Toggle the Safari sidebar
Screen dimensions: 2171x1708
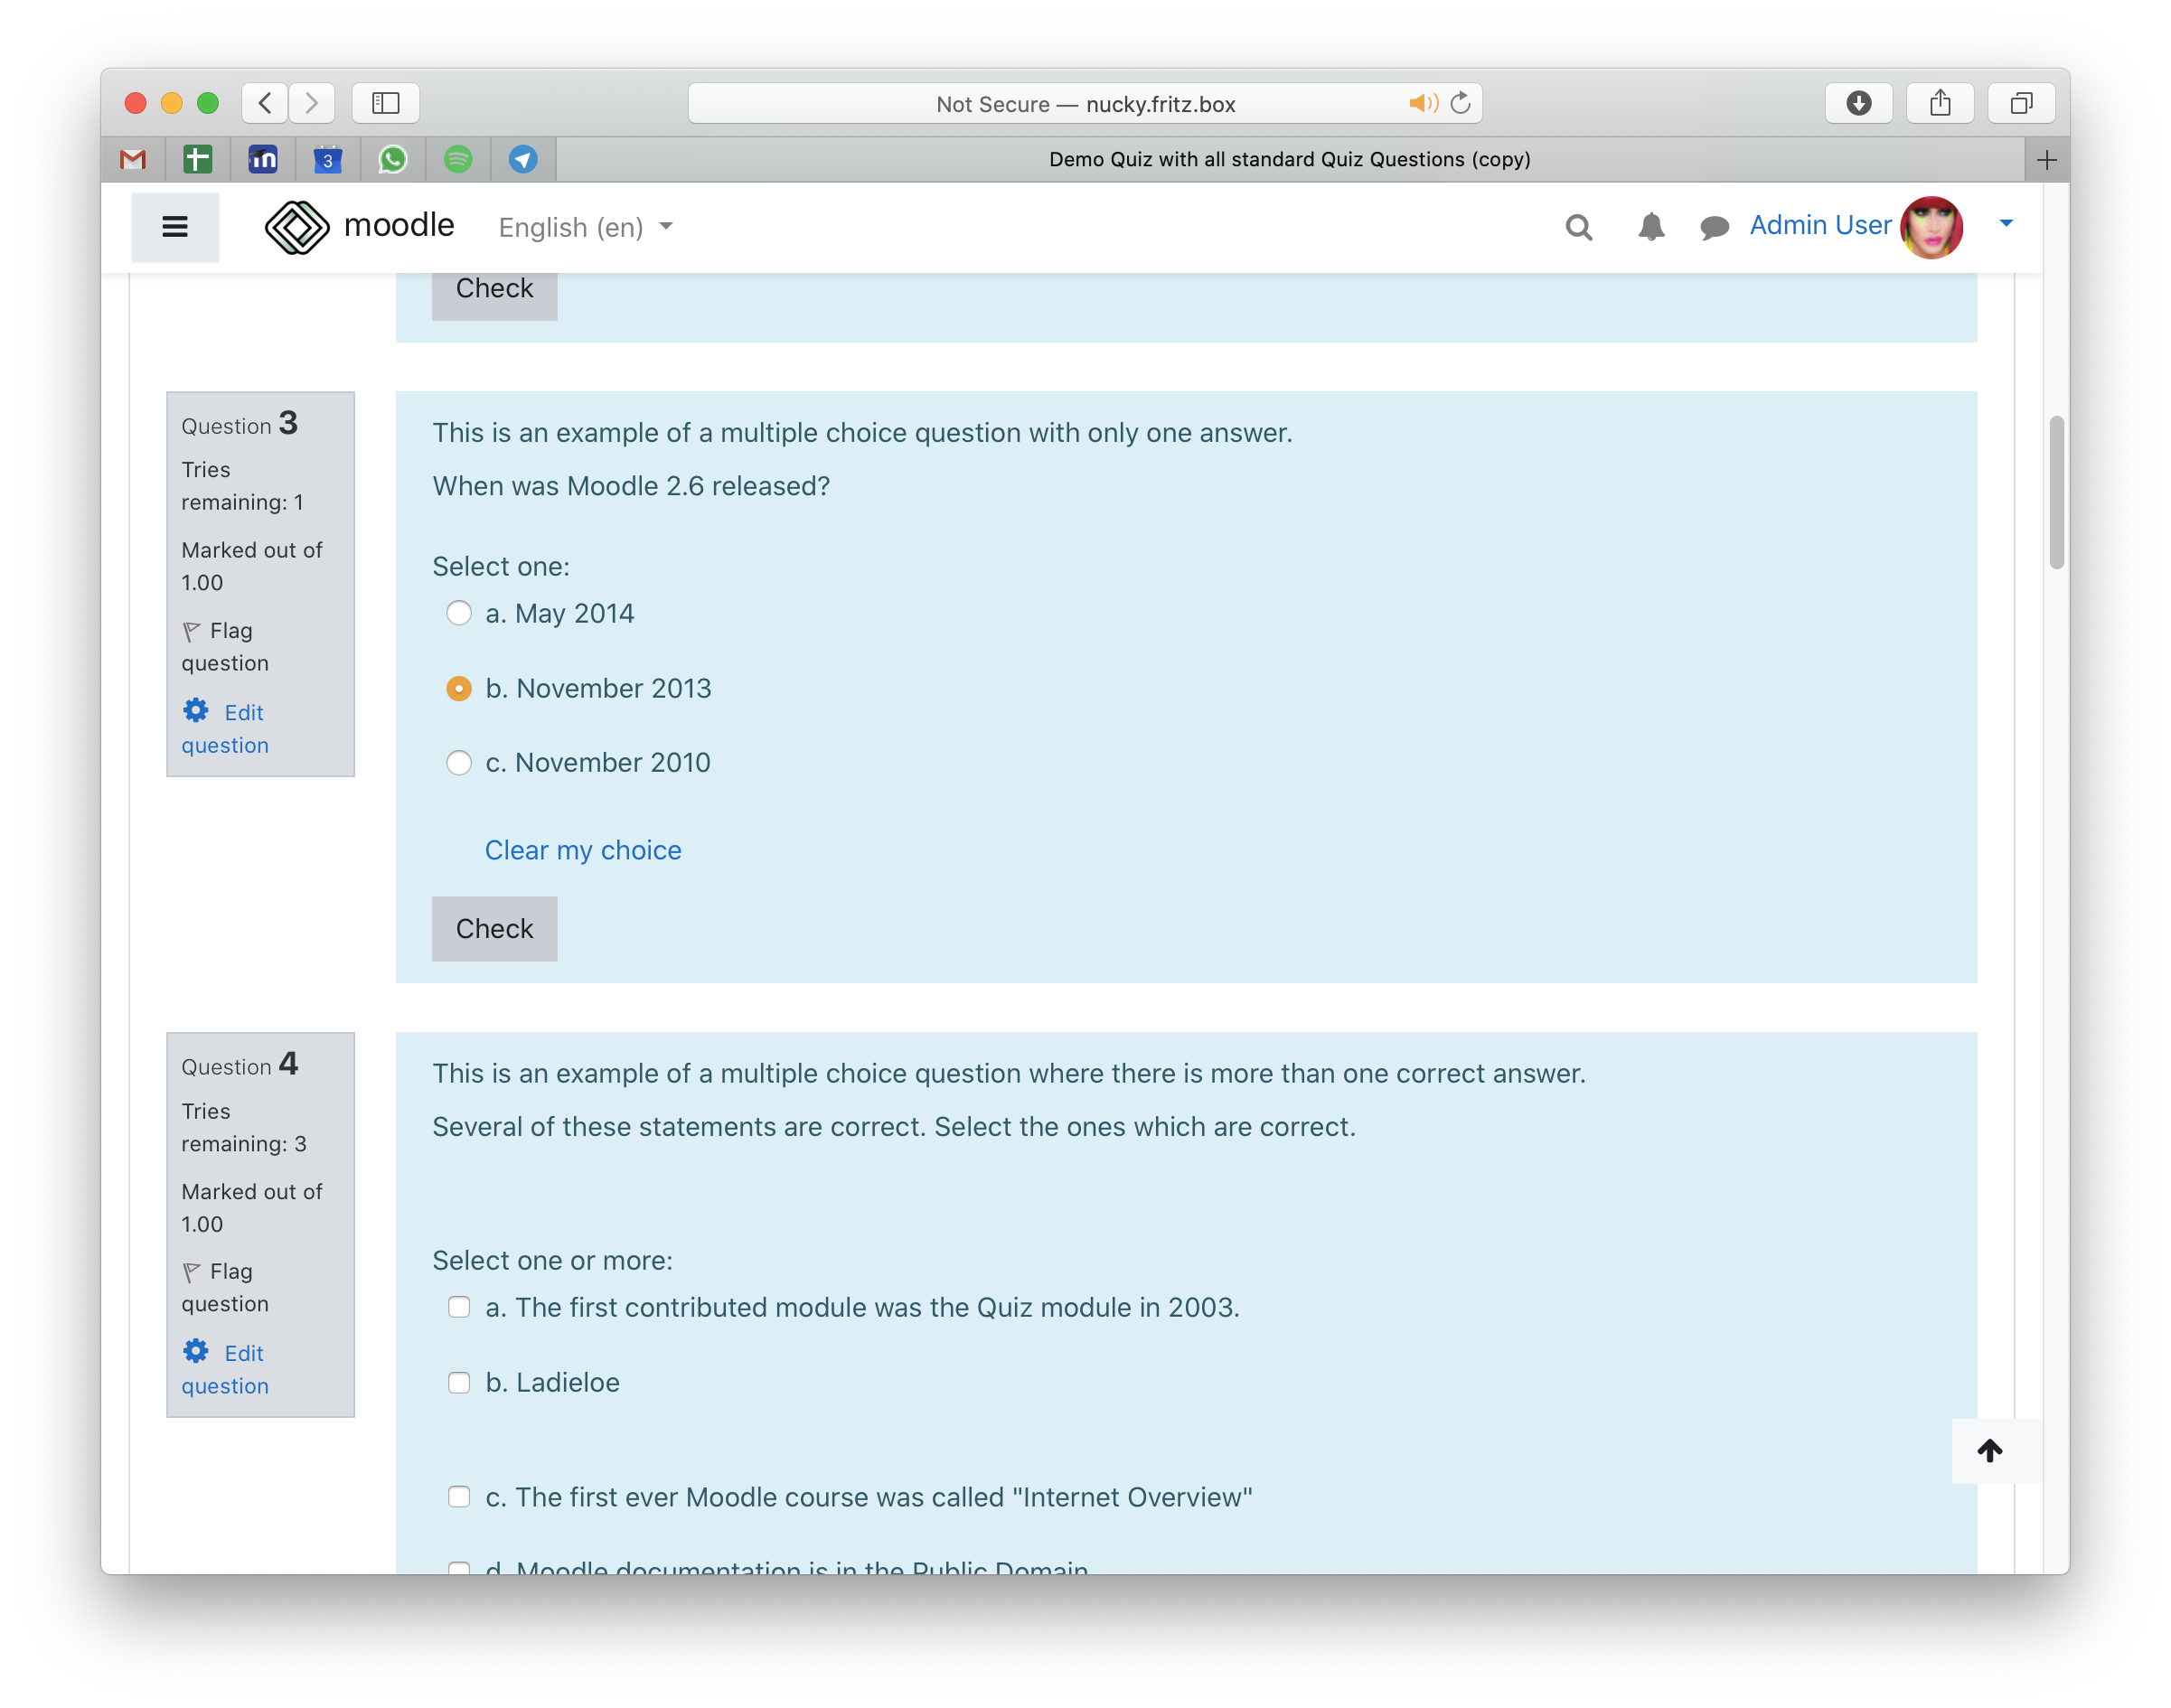click(x=386, y=103)
